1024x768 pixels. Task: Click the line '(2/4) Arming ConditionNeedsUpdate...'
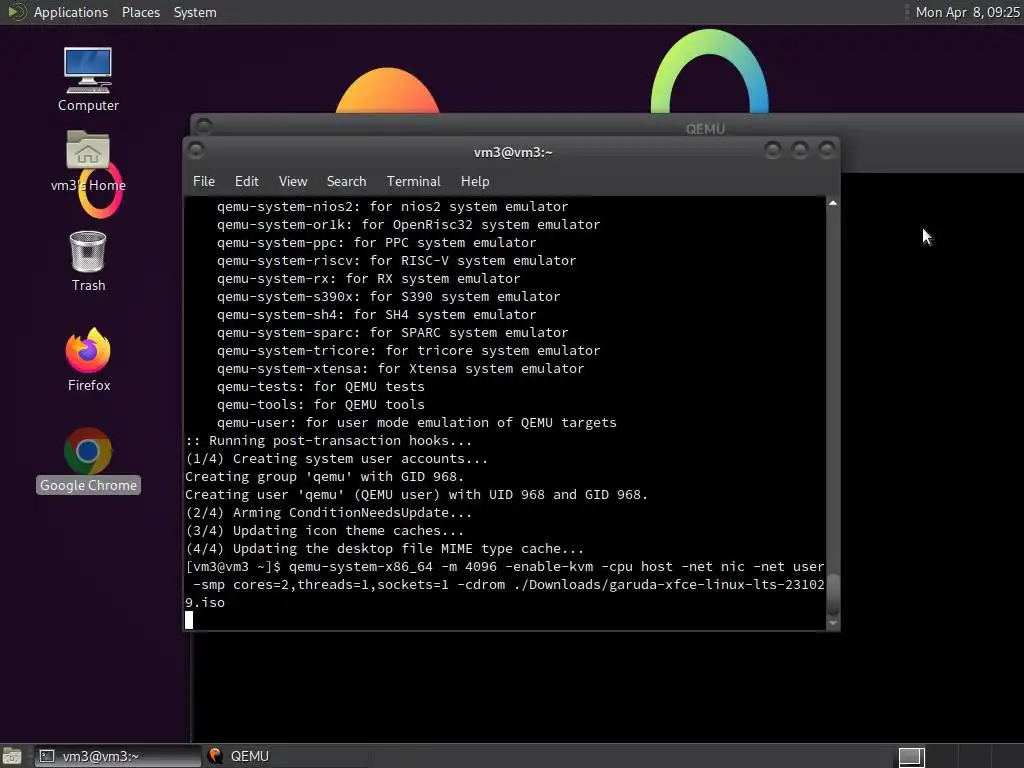(x=328, y=513)
